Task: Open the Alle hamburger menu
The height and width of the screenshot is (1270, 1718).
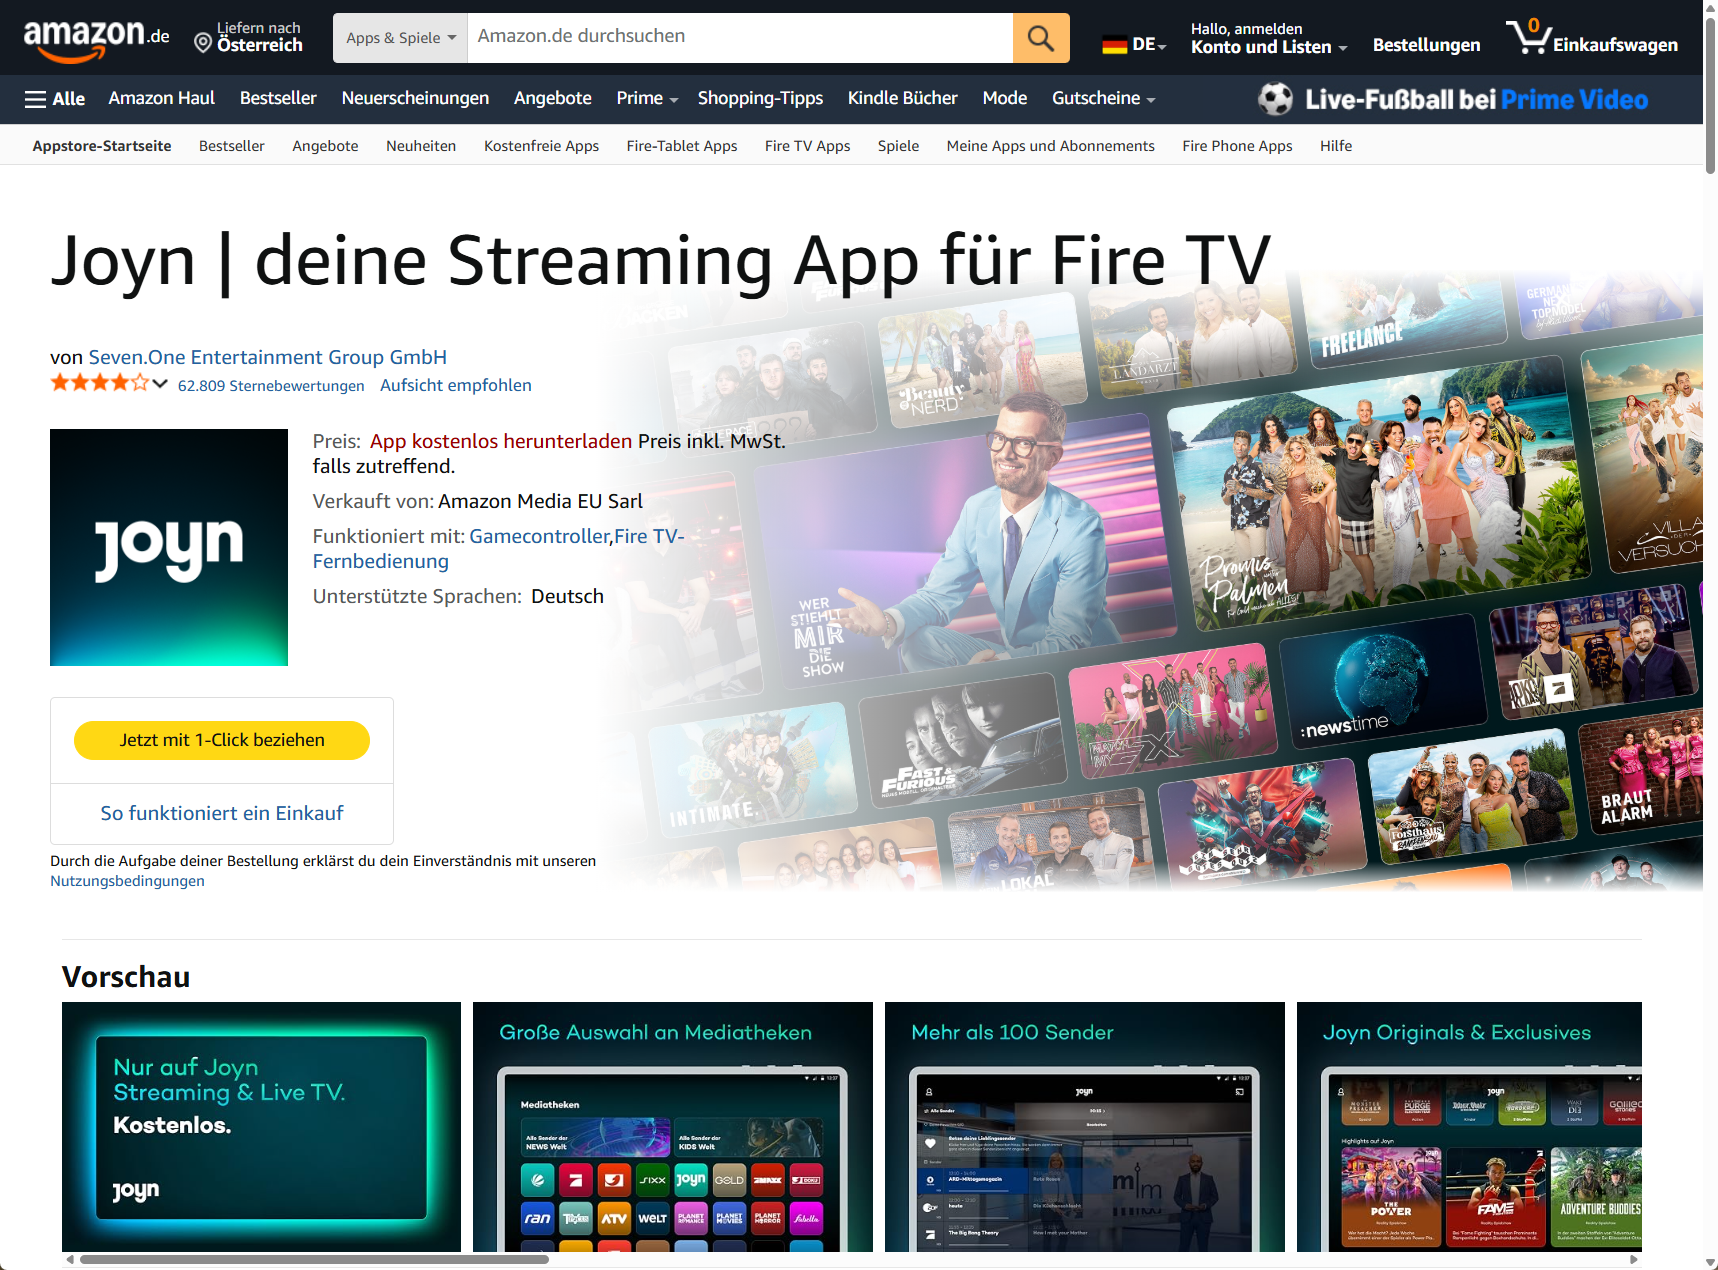Action: (x=55, y=99)
